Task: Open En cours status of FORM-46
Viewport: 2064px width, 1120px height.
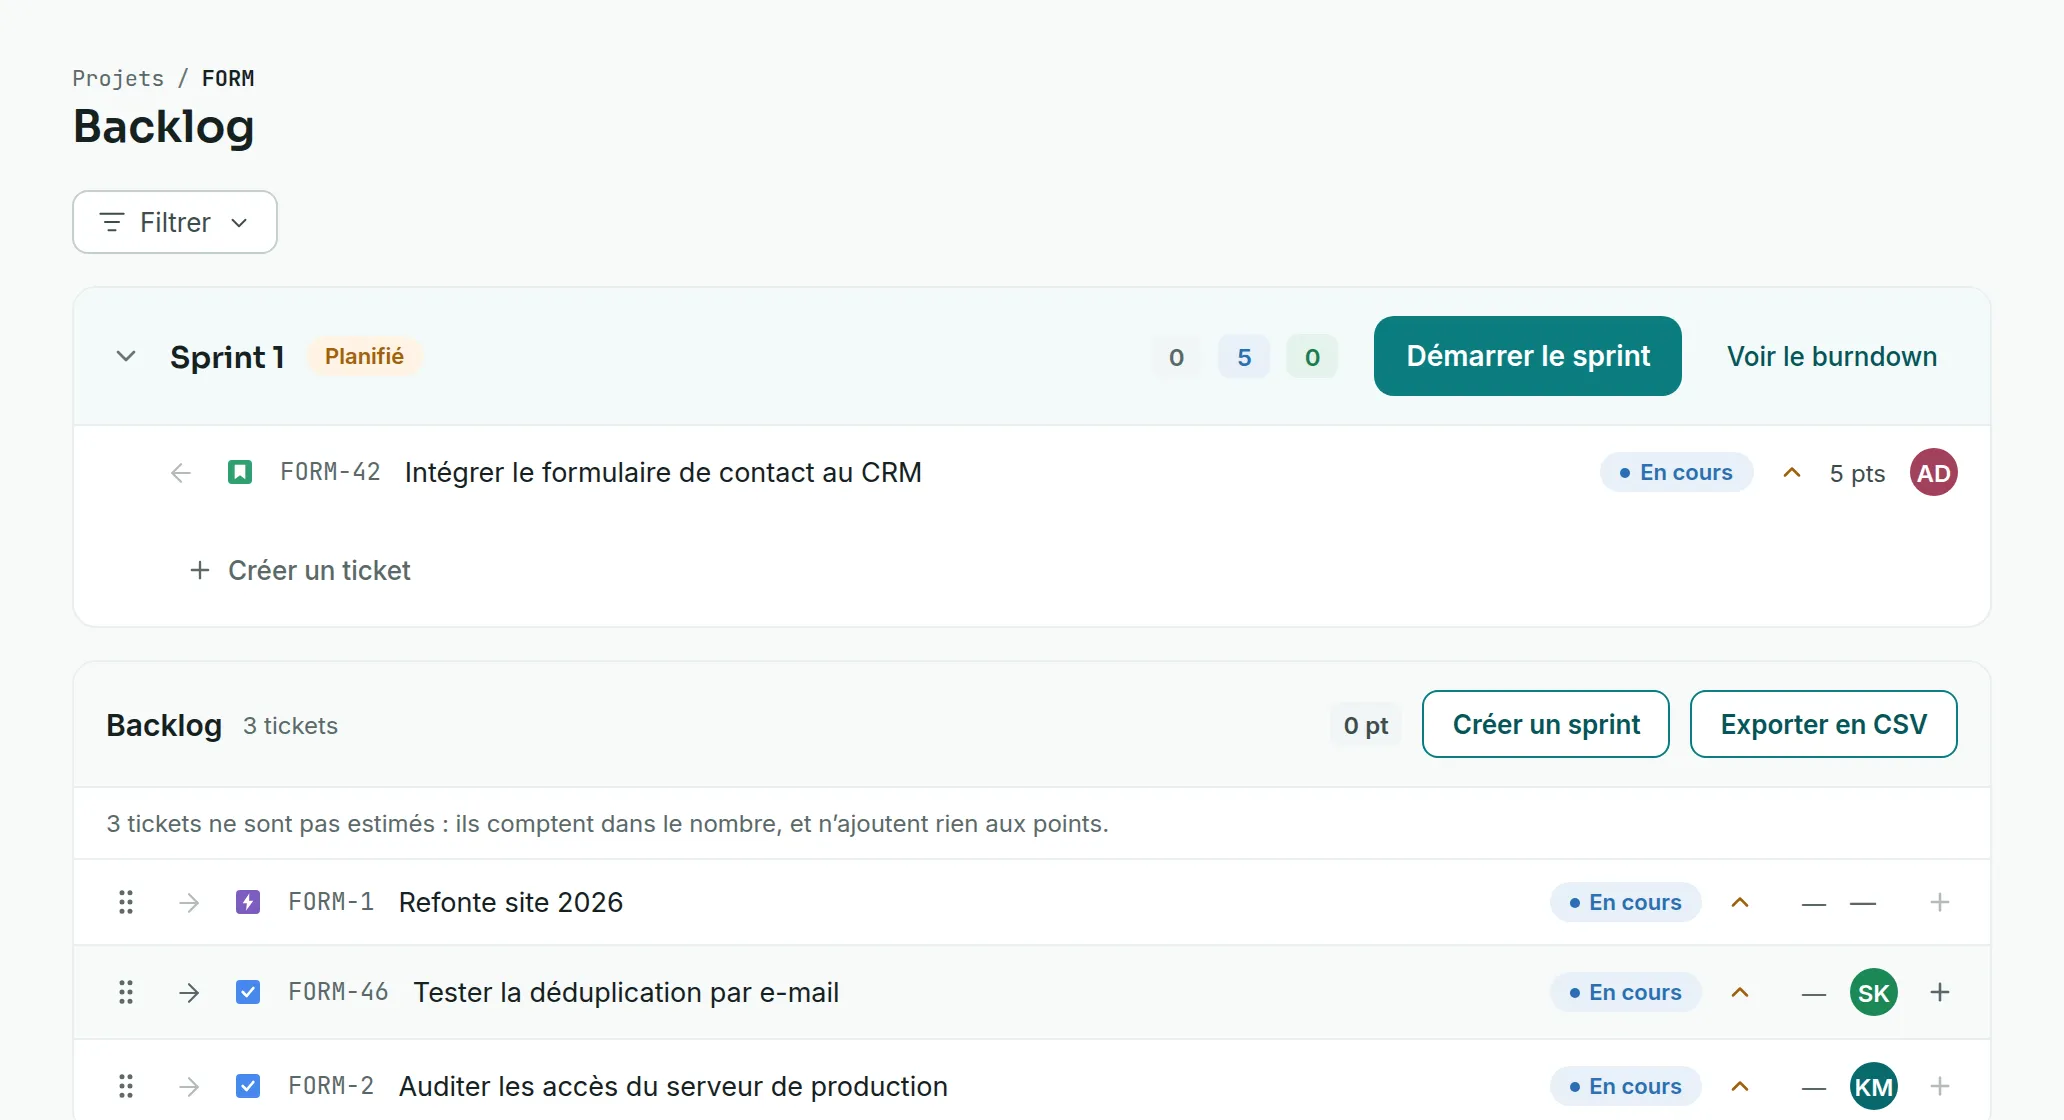Action: point(1625,992)
